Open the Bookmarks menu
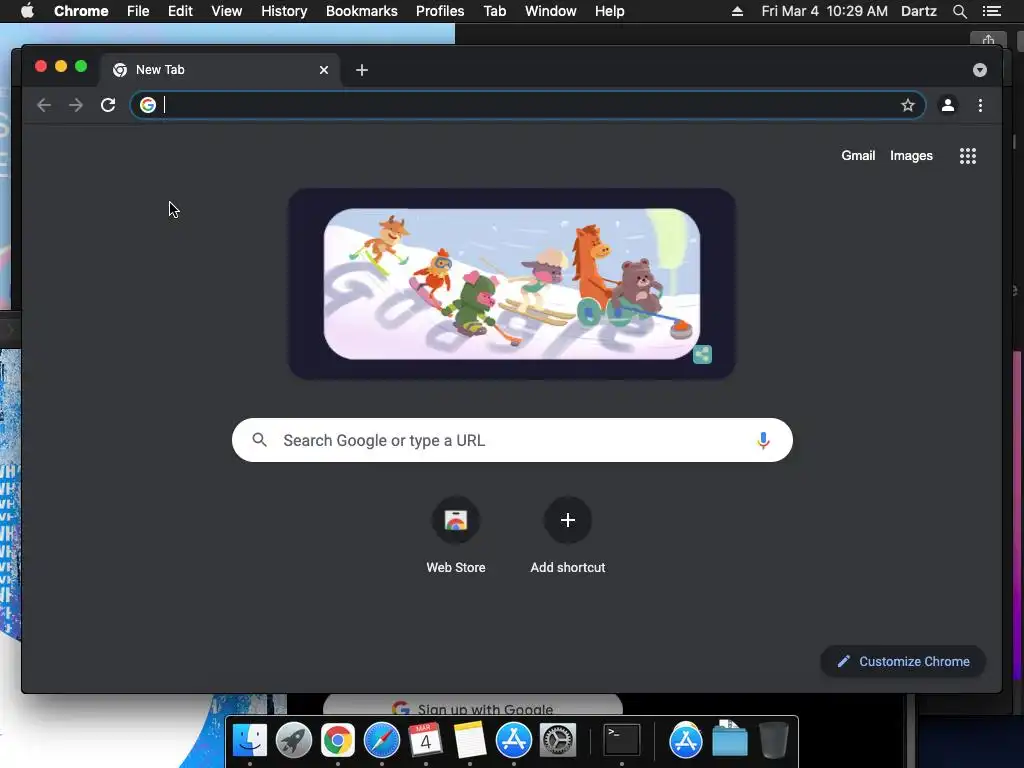Image resolution: width=1024 pixels, height=768 pixels. 362,11
